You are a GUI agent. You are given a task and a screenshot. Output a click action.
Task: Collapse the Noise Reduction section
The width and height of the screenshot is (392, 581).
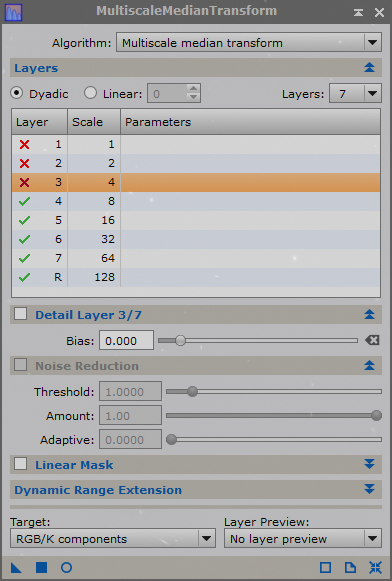point(369,366)
